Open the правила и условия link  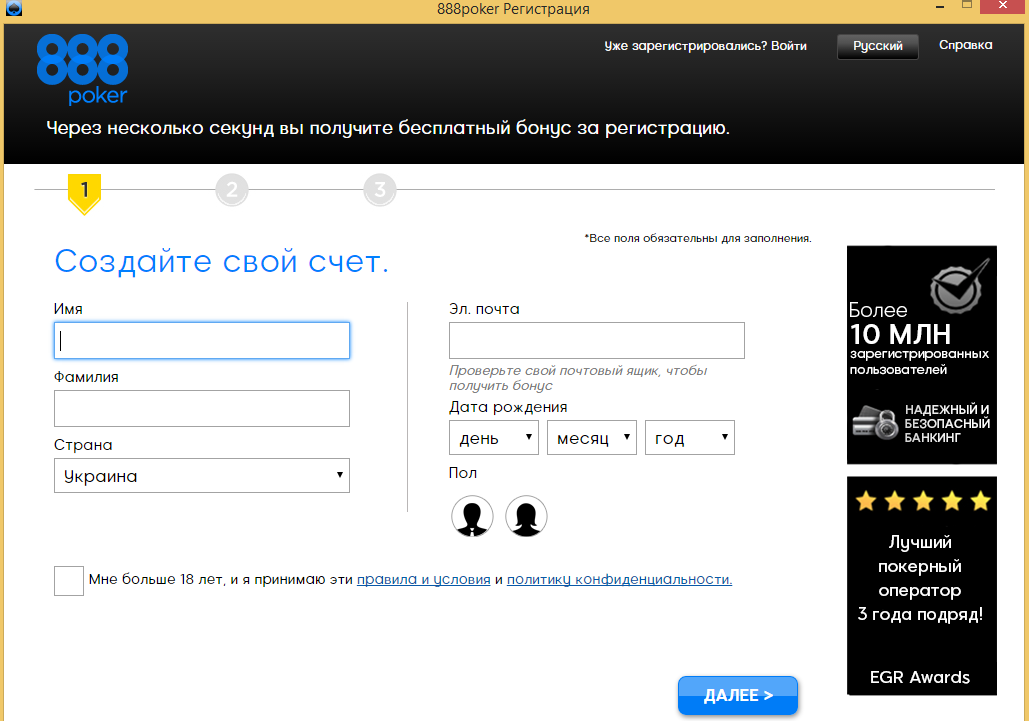[423, 579]
